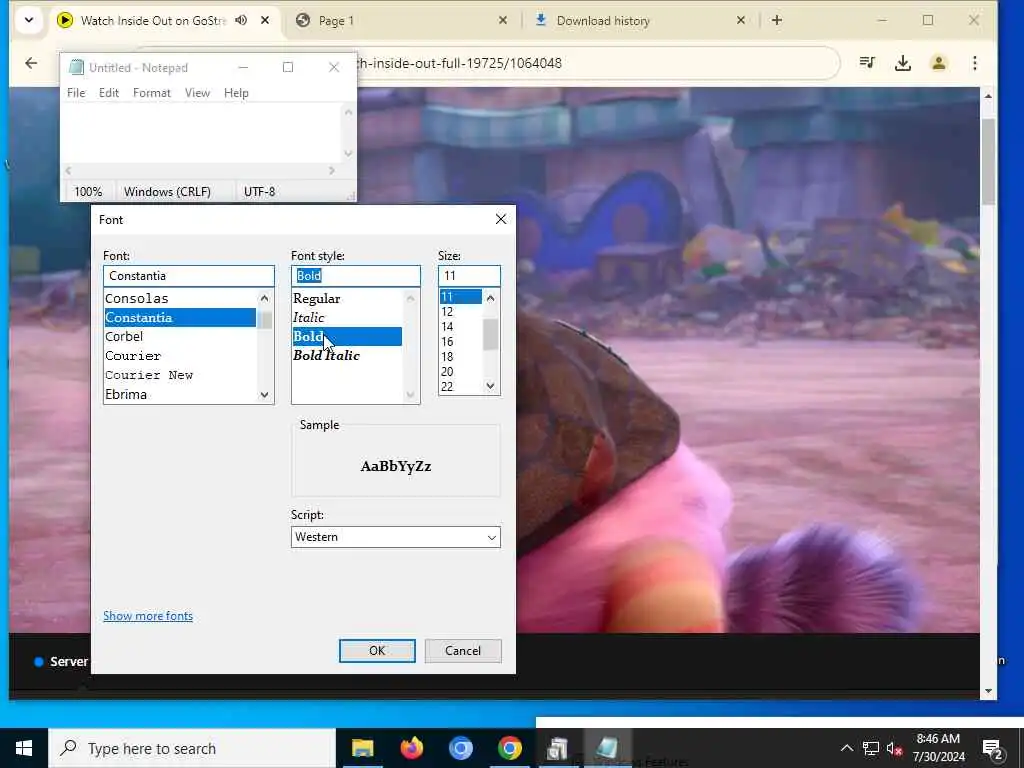Click font list scroll down arrow
The width and height of the screenshot is (1024, 768).
[x=264, y=394]
